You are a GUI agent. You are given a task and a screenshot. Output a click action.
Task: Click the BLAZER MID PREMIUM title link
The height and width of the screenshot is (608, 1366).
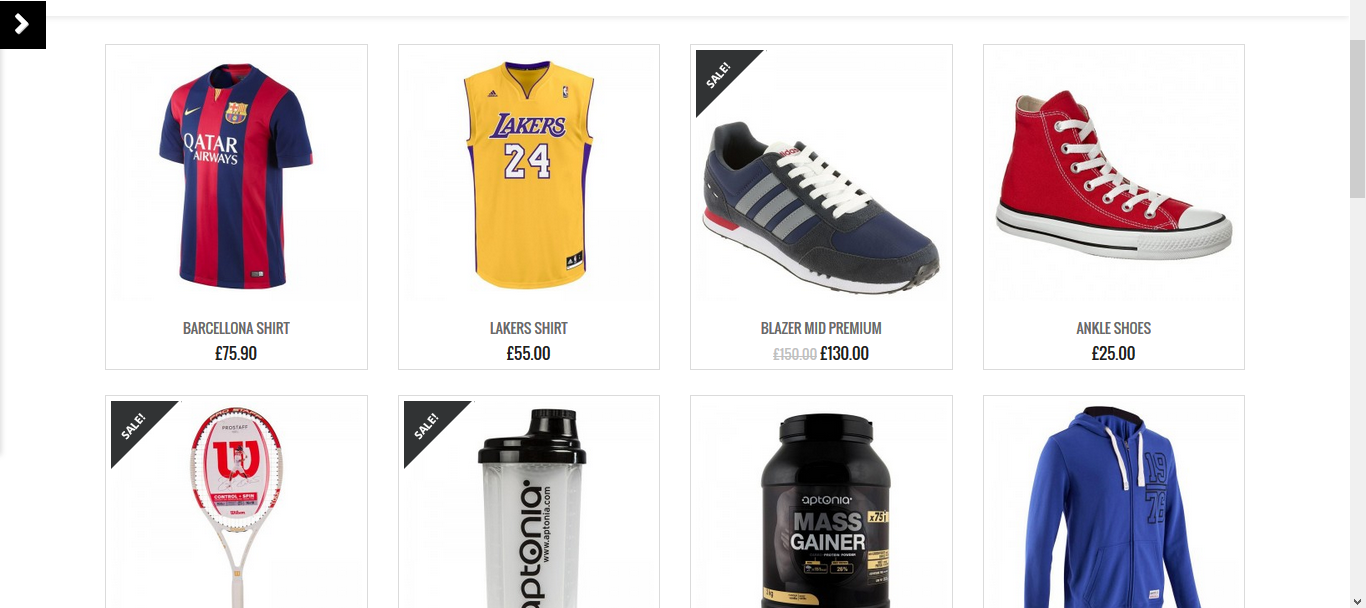(821, 328)
